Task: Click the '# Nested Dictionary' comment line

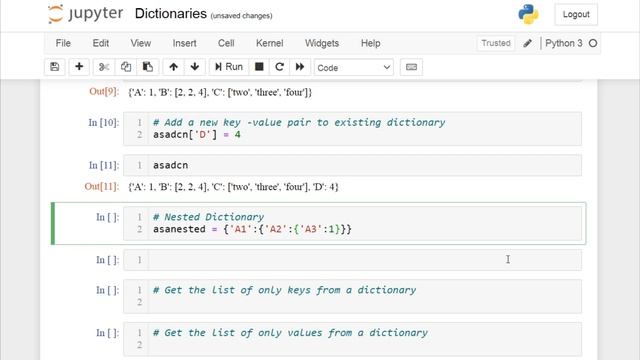Action: [208, 217]
